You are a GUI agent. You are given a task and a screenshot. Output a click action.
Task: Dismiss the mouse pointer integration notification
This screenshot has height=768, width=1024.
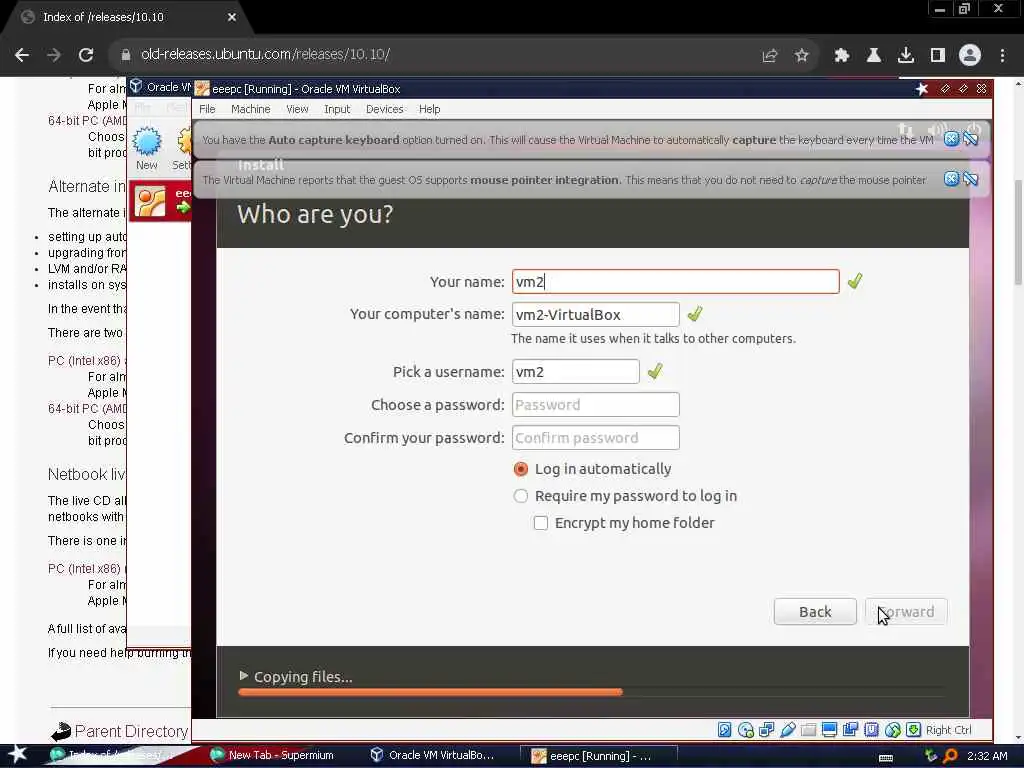952,179
